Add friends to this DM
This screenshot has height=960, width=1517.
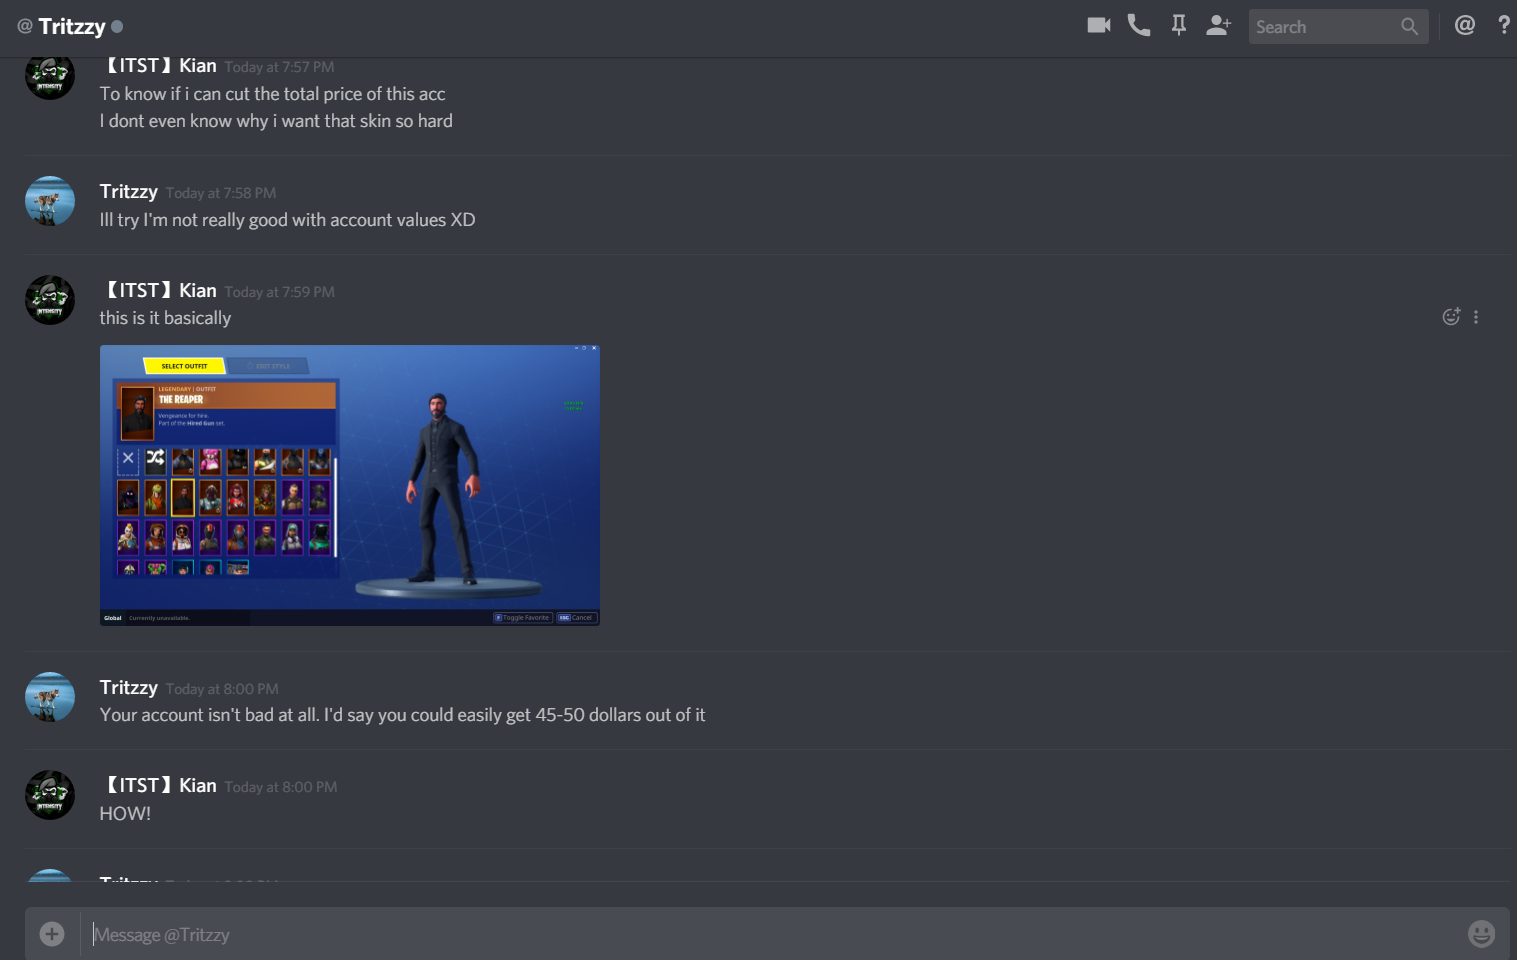coord(1218,25)
